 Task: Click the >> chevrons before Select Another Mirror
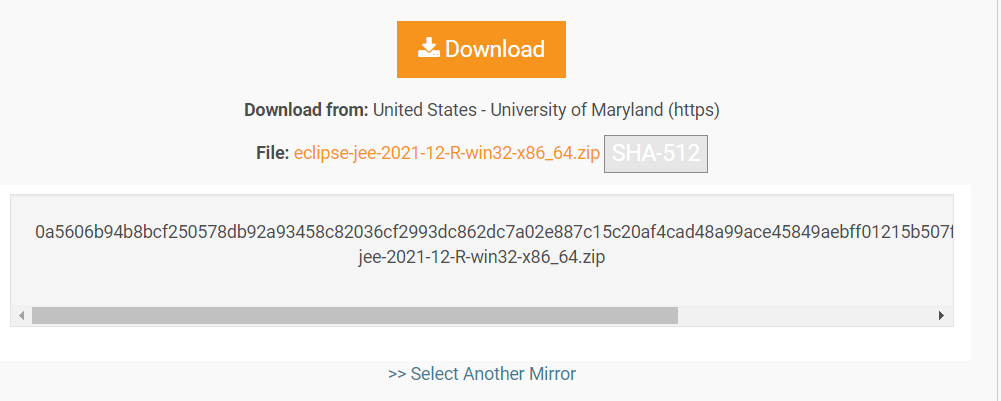[x=397, y=374]
